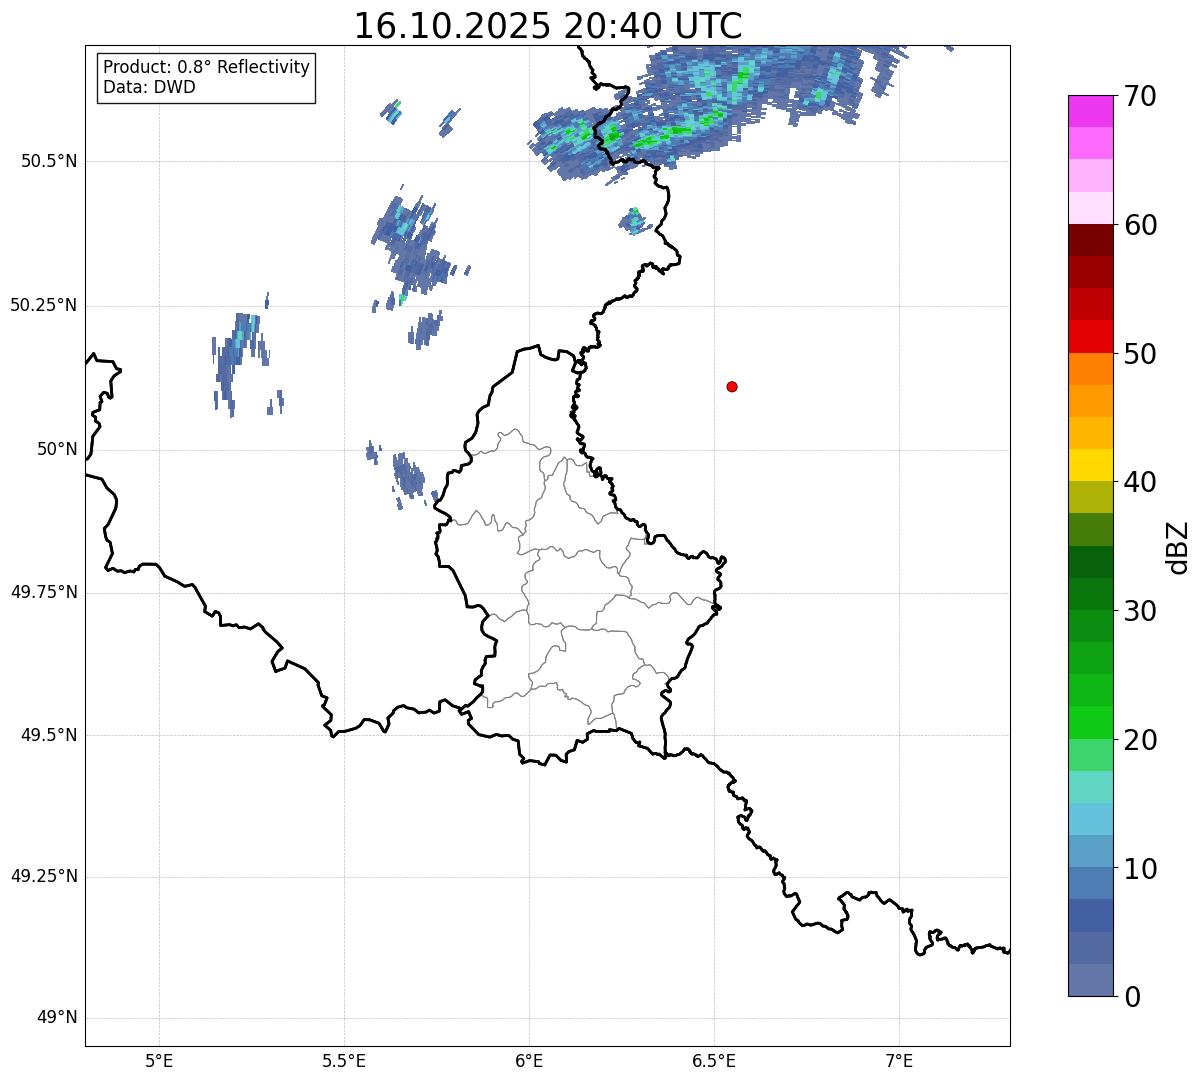Click the Data: DWD text
This screenshot has height=1081, width=1202.
[150, 87]
